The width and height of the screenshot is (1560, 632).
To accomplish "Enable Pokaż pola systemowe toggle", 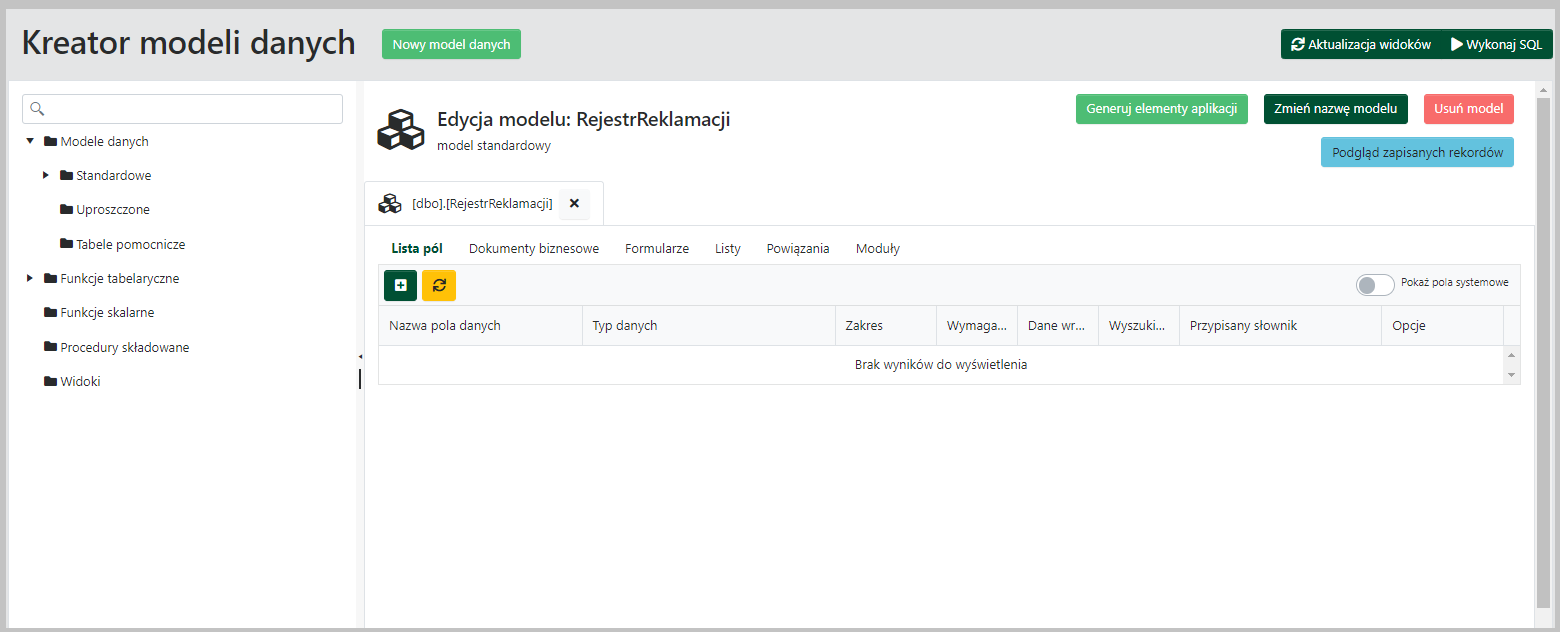I will pos(1375,284).
